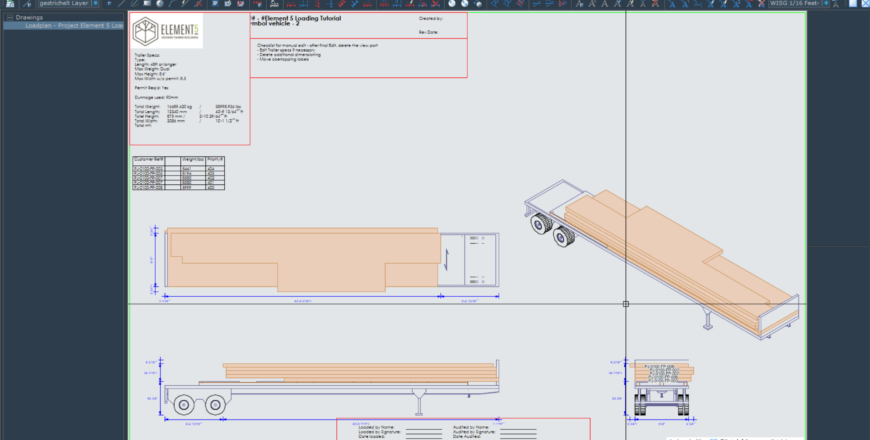Click the red delete-line icon after pencil
Image resolution: width=870 pixels, height=440 pixels.
[x=199, y=3]
